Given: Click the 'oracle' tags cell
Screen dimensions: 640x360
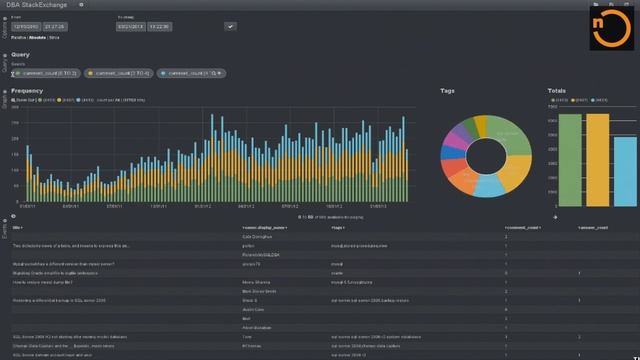Looking at the screenshot, I should 337,273.
